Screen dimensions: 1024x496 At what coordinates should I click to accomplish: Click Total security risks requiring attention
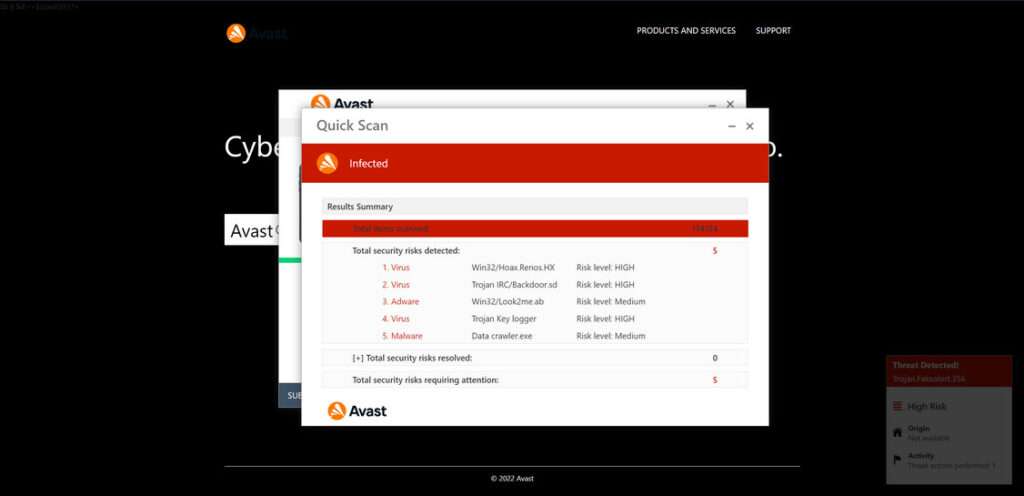pos(426,380)
